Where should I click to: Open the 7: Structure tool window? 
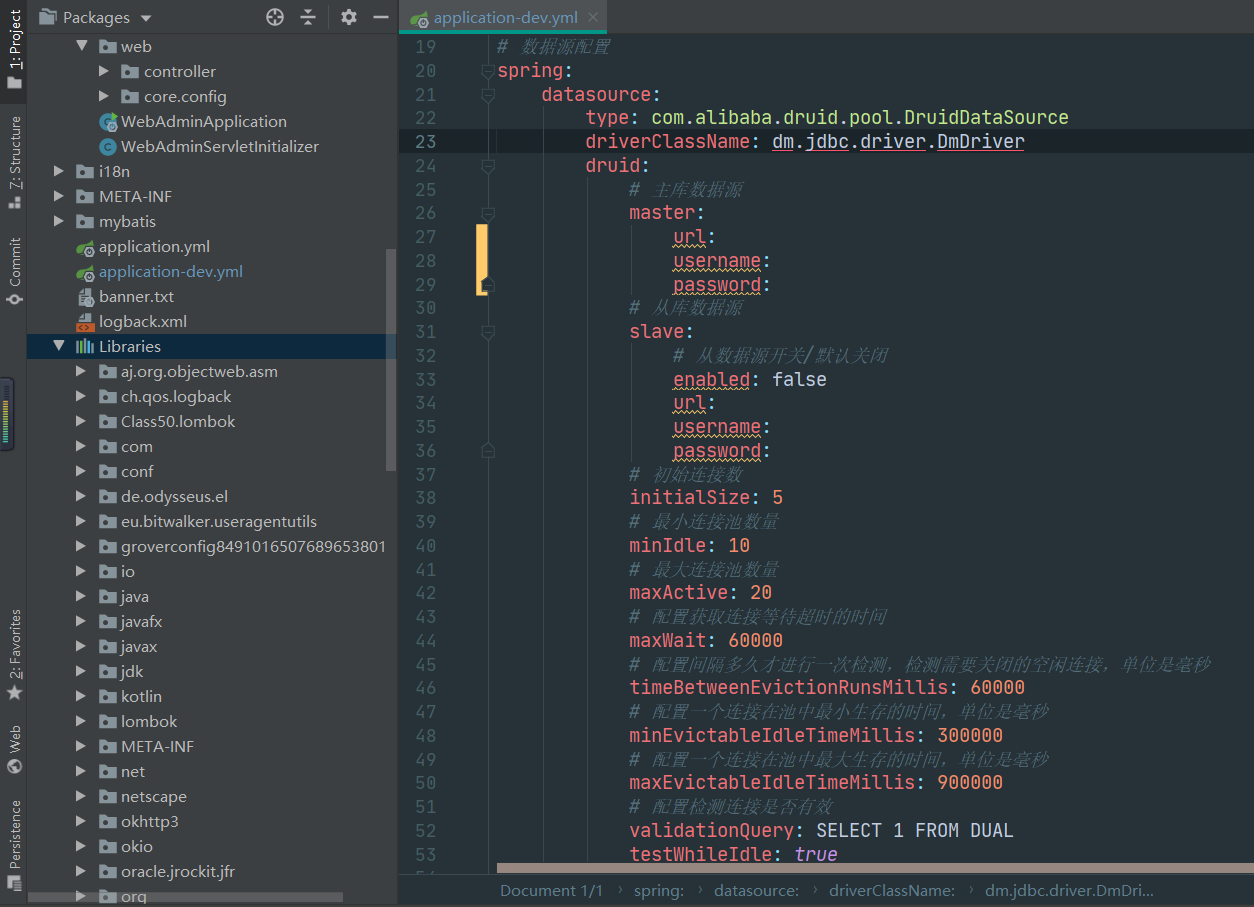click(x=13, y=150)
